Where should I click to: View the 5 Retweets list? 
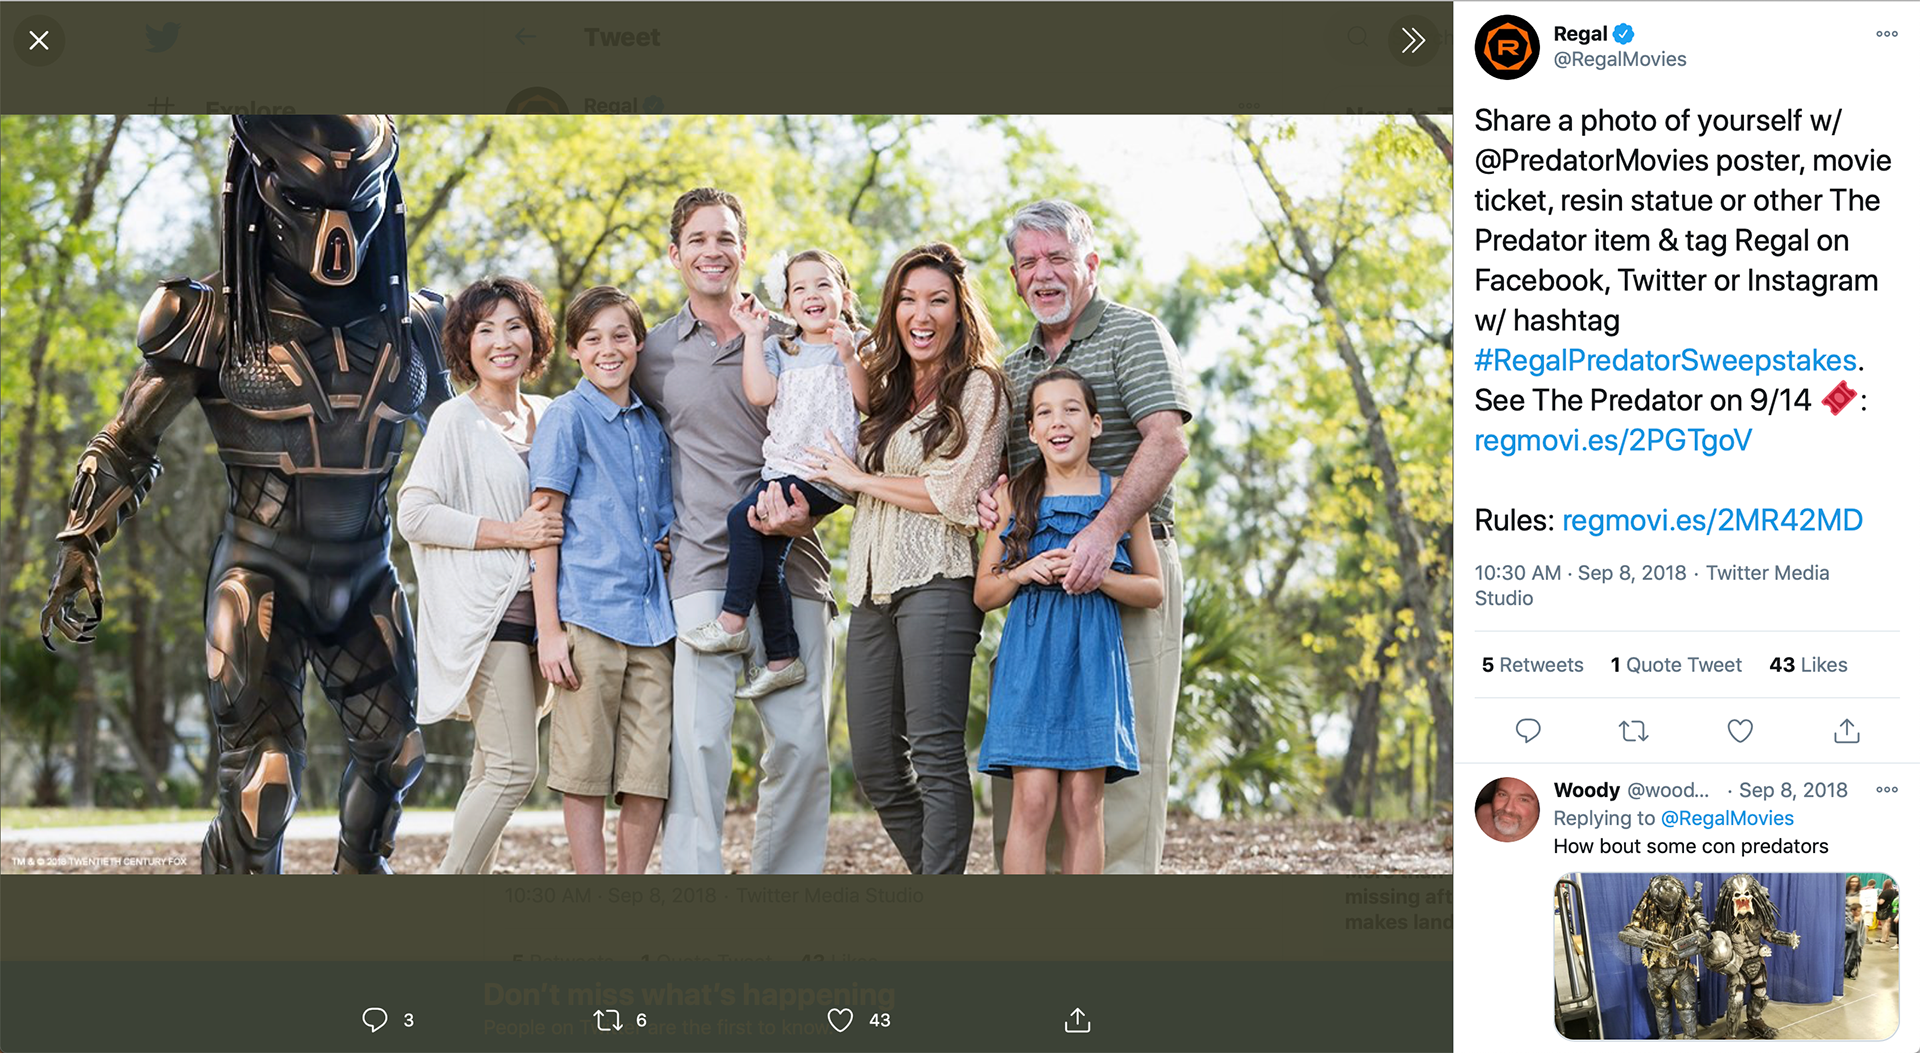click(1532, 665)
